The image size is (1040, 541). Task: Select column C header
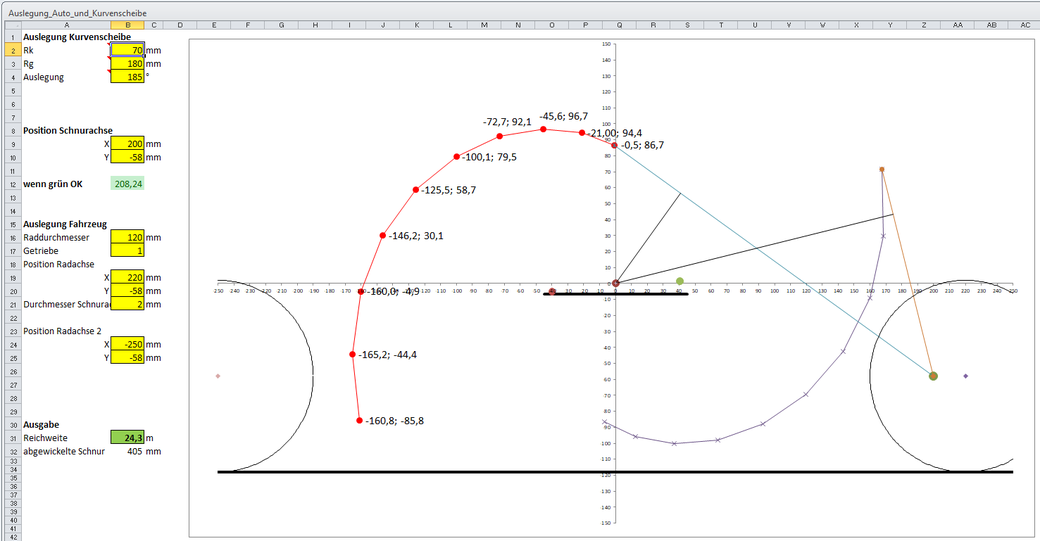(x=154, y=25)
